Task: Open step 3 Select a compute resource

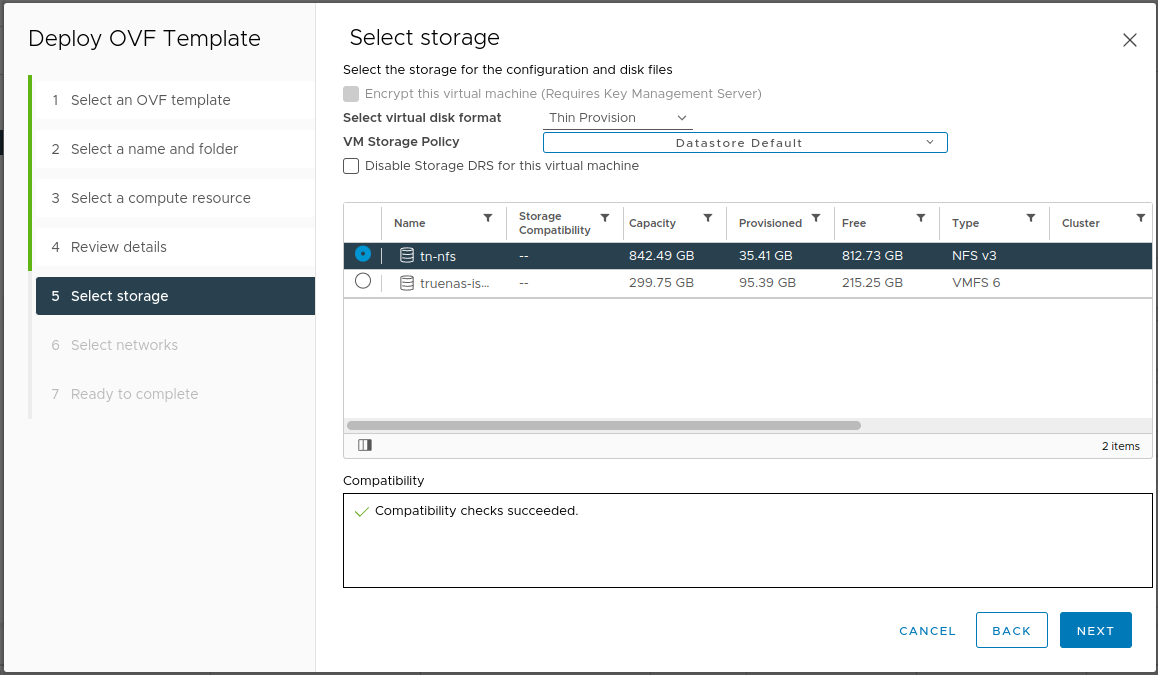Action: [160, 198]
